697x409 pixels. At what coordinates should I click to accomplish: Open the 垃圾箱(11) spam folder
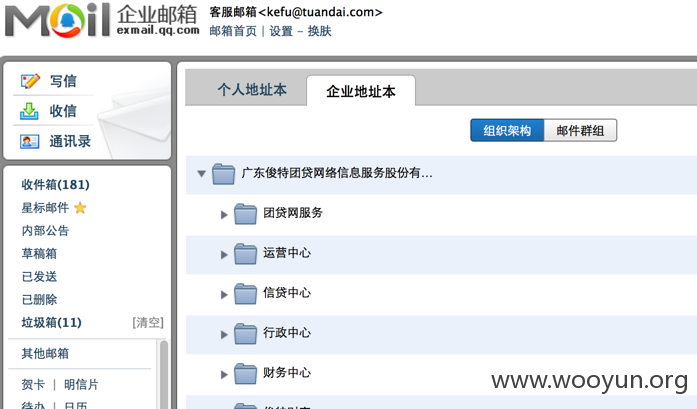pos(52,322)
